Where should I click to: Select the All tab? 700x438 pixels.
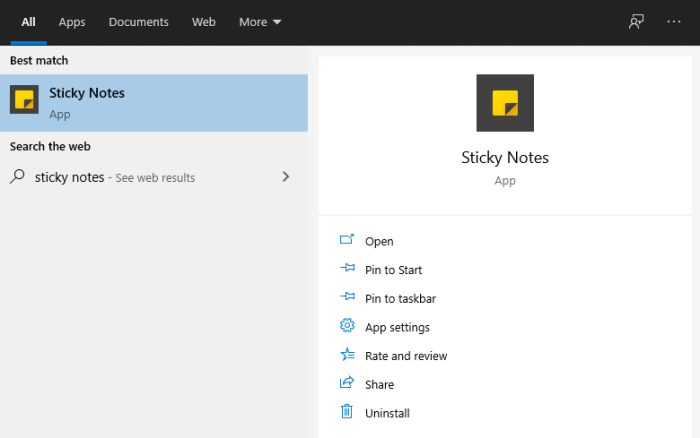[x=29, y=22]
